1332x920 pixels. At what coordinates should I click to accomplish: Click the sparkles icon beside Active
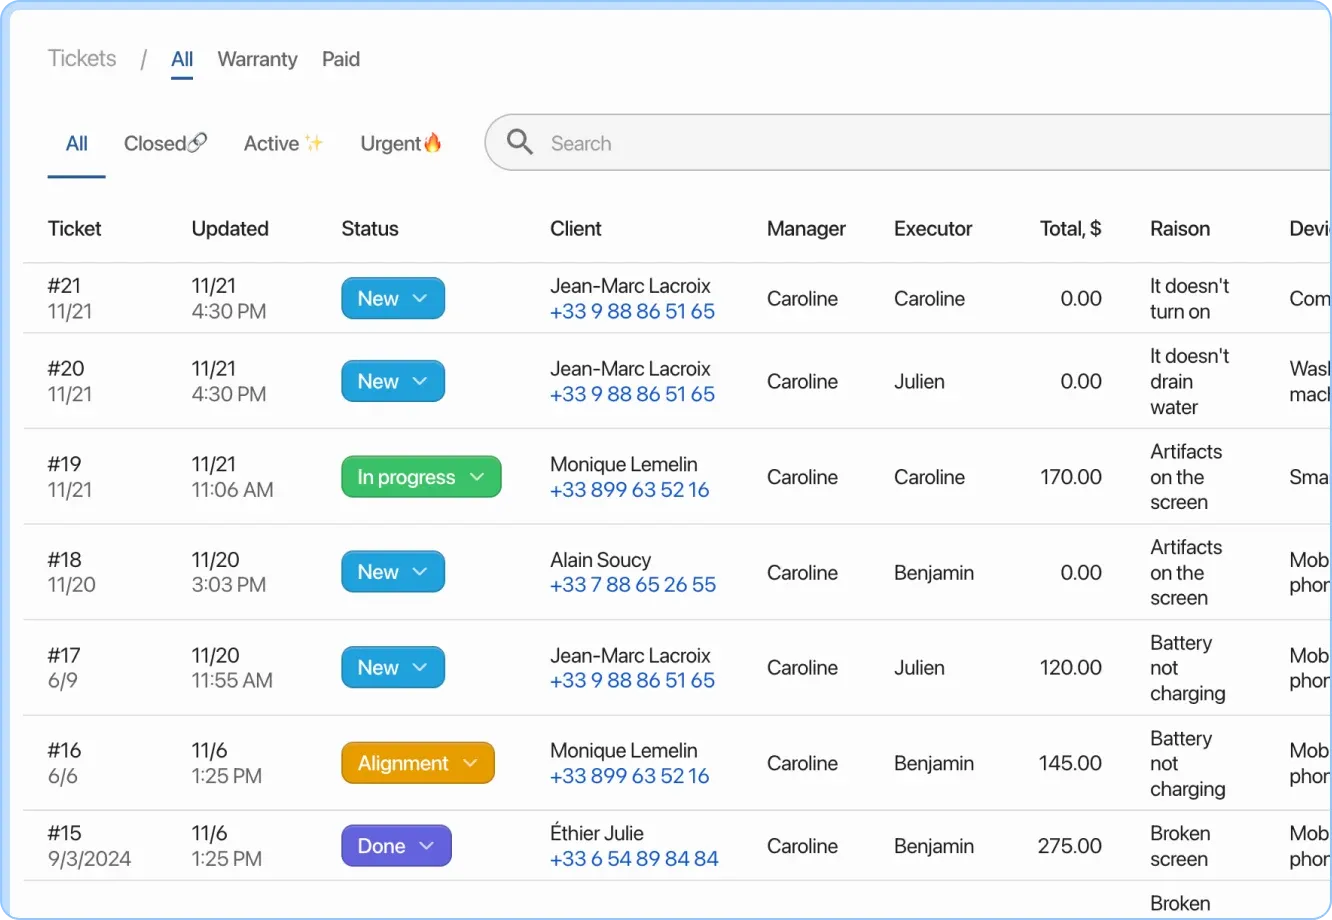[313, 141]
